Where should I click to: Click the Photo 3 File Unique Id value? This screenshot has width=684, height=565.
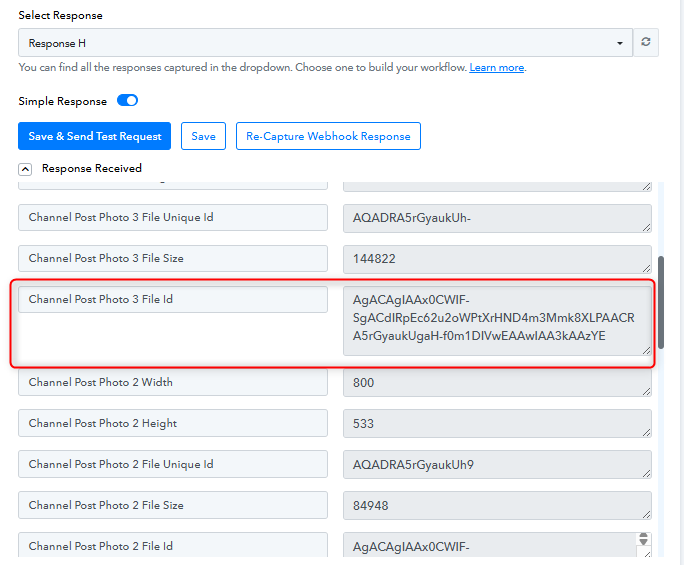tap(497, 218)
